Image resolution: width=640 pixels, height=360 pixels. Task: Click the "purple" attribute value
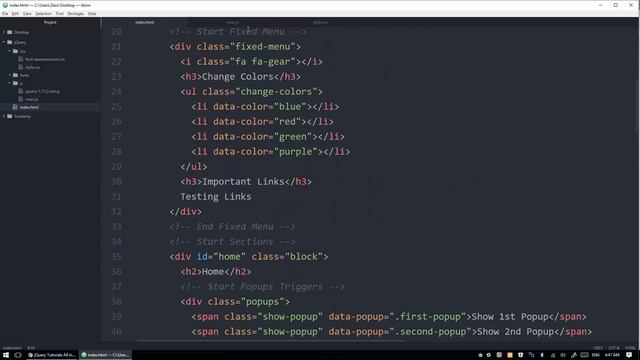[296, 152]
